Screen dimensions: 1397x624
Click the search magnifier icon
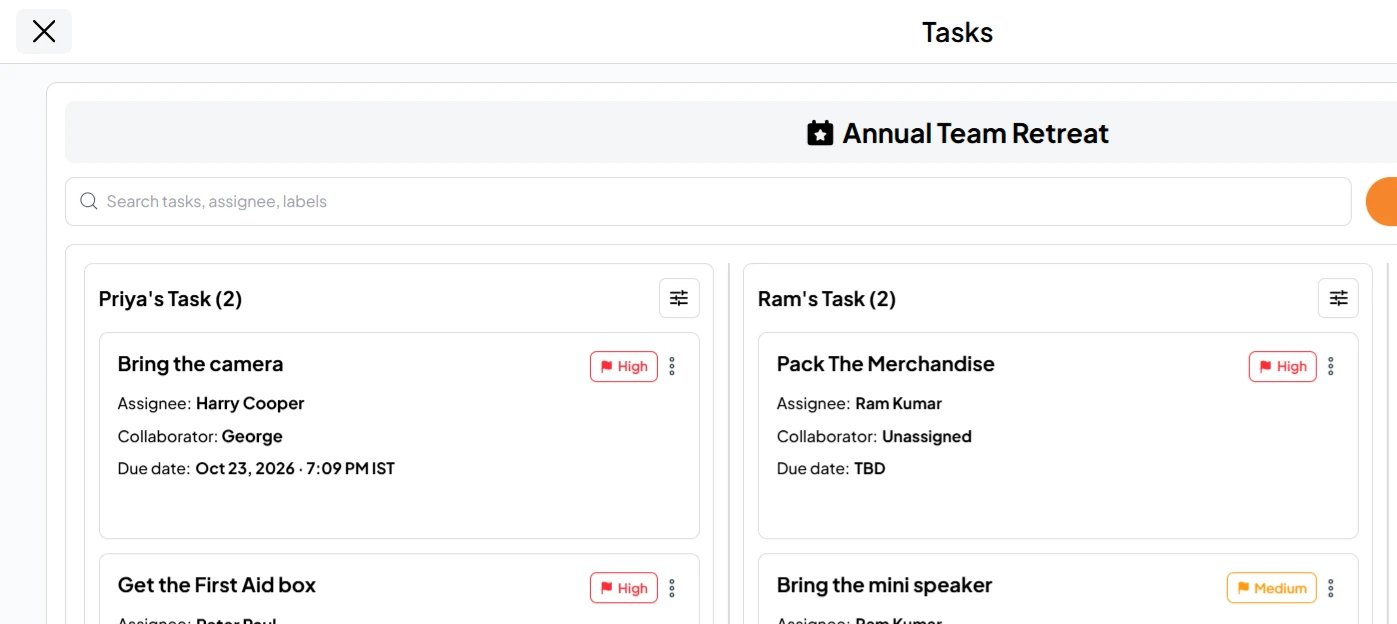[x=89, y=202]
